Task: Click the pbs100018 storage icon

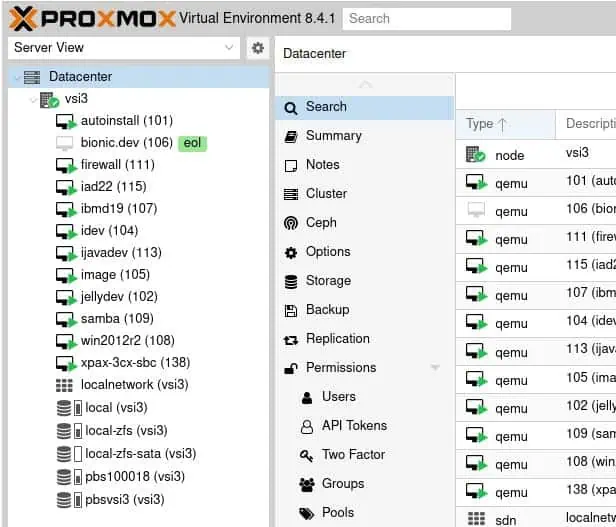Action: pyautogui.click(x=66, y=477)
